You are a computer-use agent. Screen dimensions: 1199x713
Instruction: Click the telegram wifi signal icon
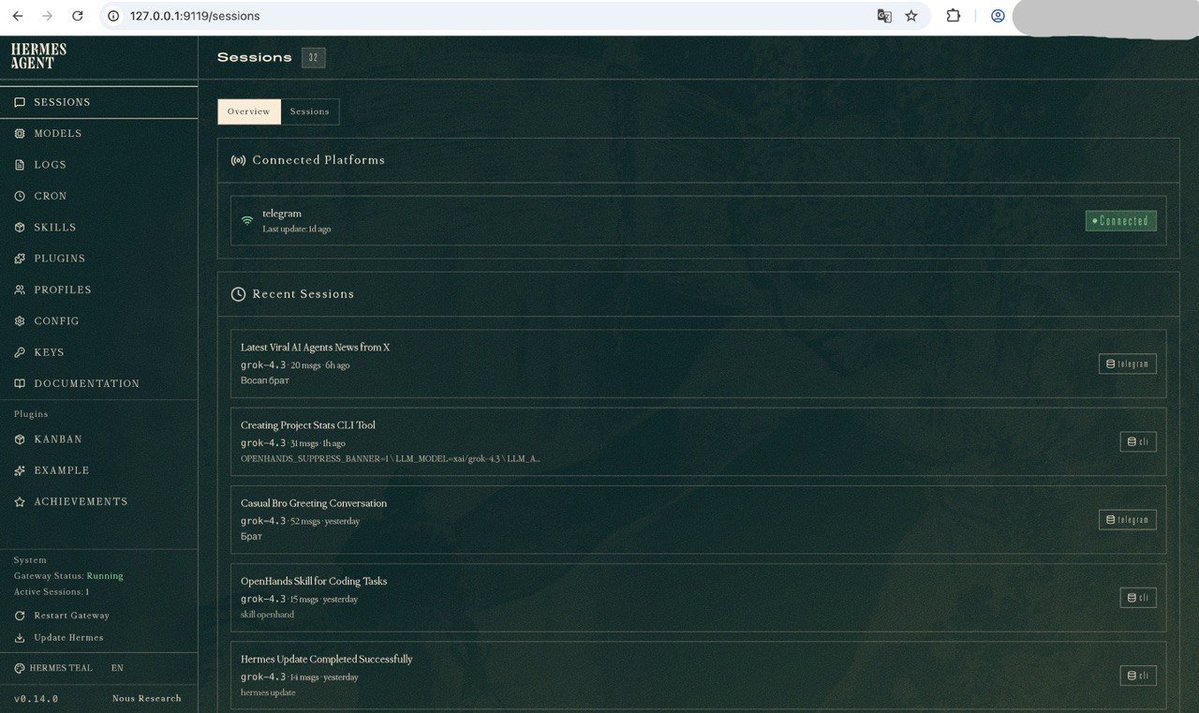(247, 220)
